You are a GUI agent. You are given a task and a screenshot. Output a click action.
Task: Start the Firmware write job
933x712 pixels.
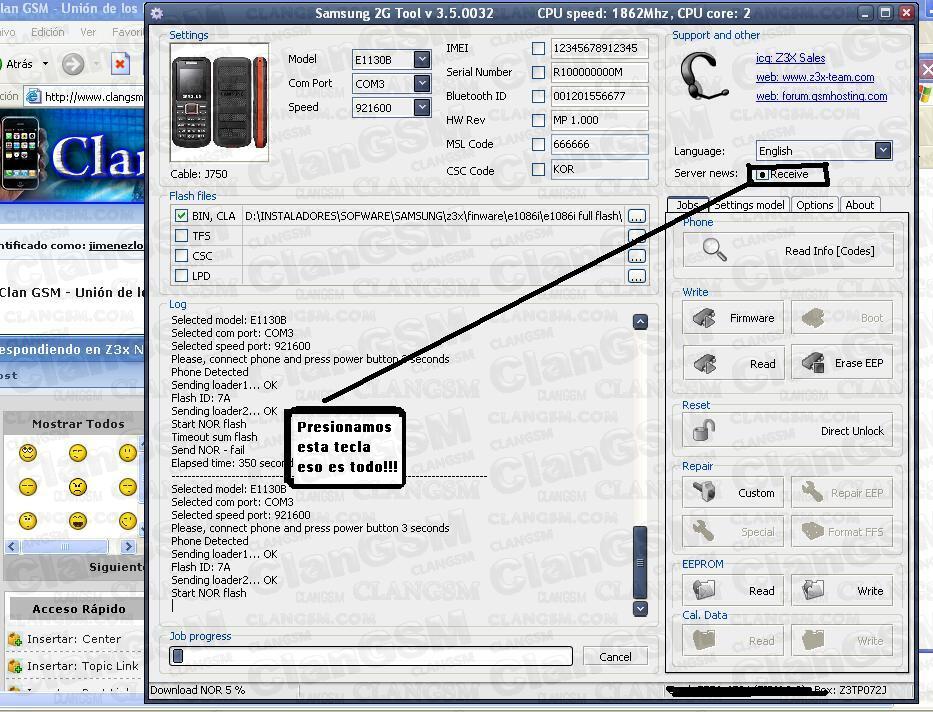coord(733,318)
